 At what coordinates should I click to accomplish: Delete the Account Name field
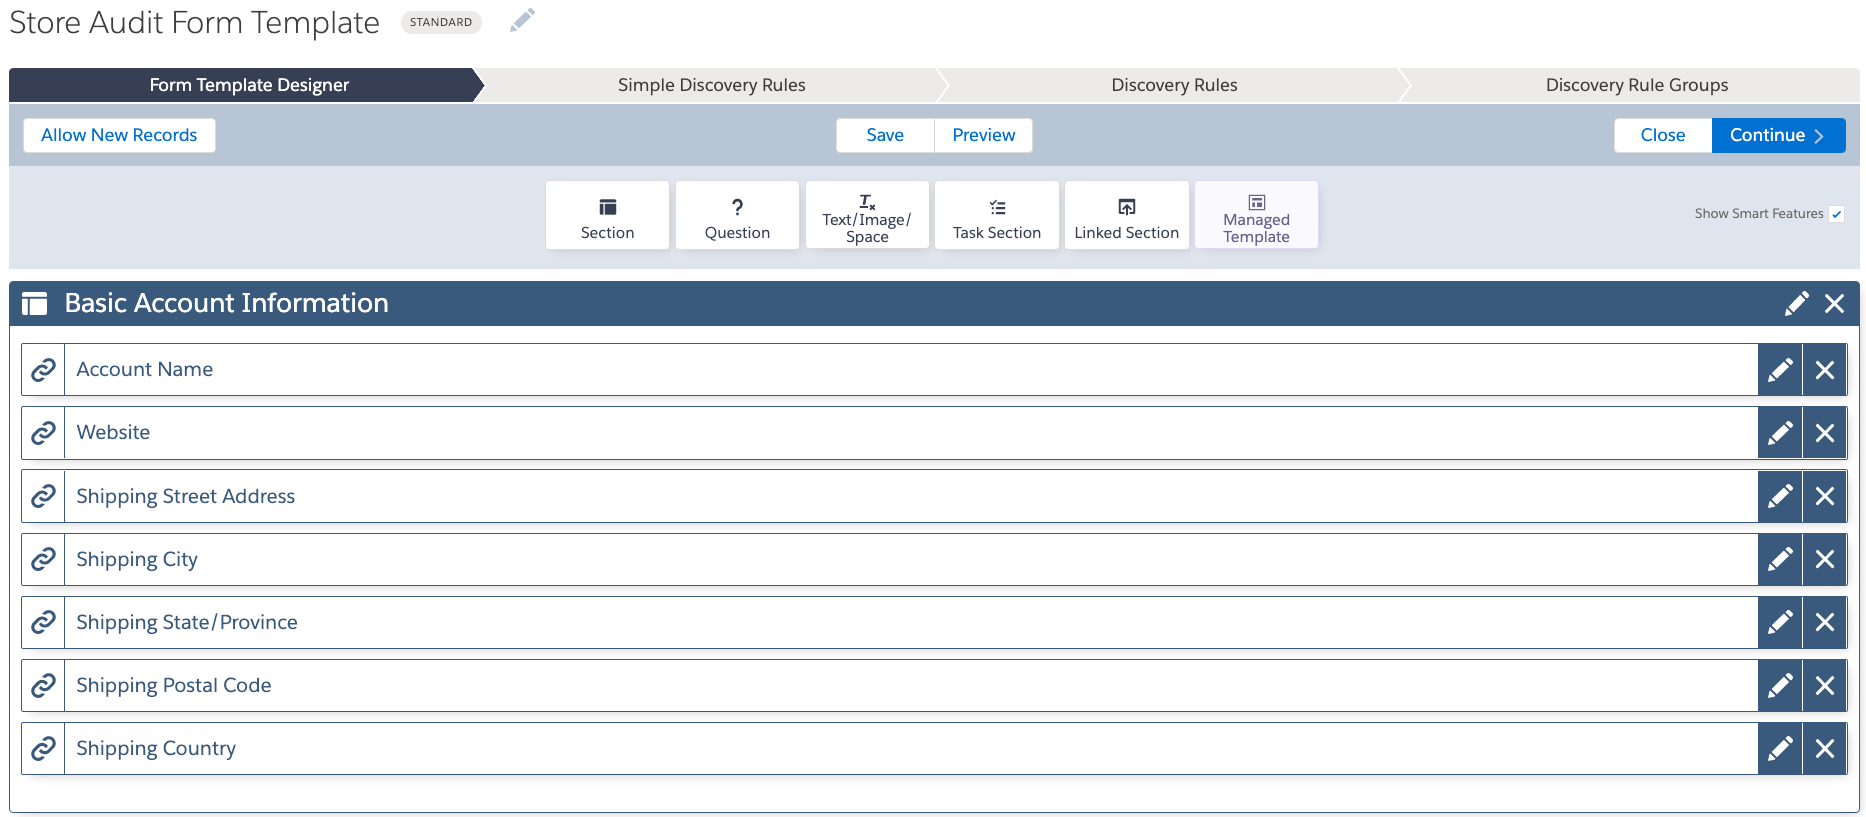coord(1825,370)
